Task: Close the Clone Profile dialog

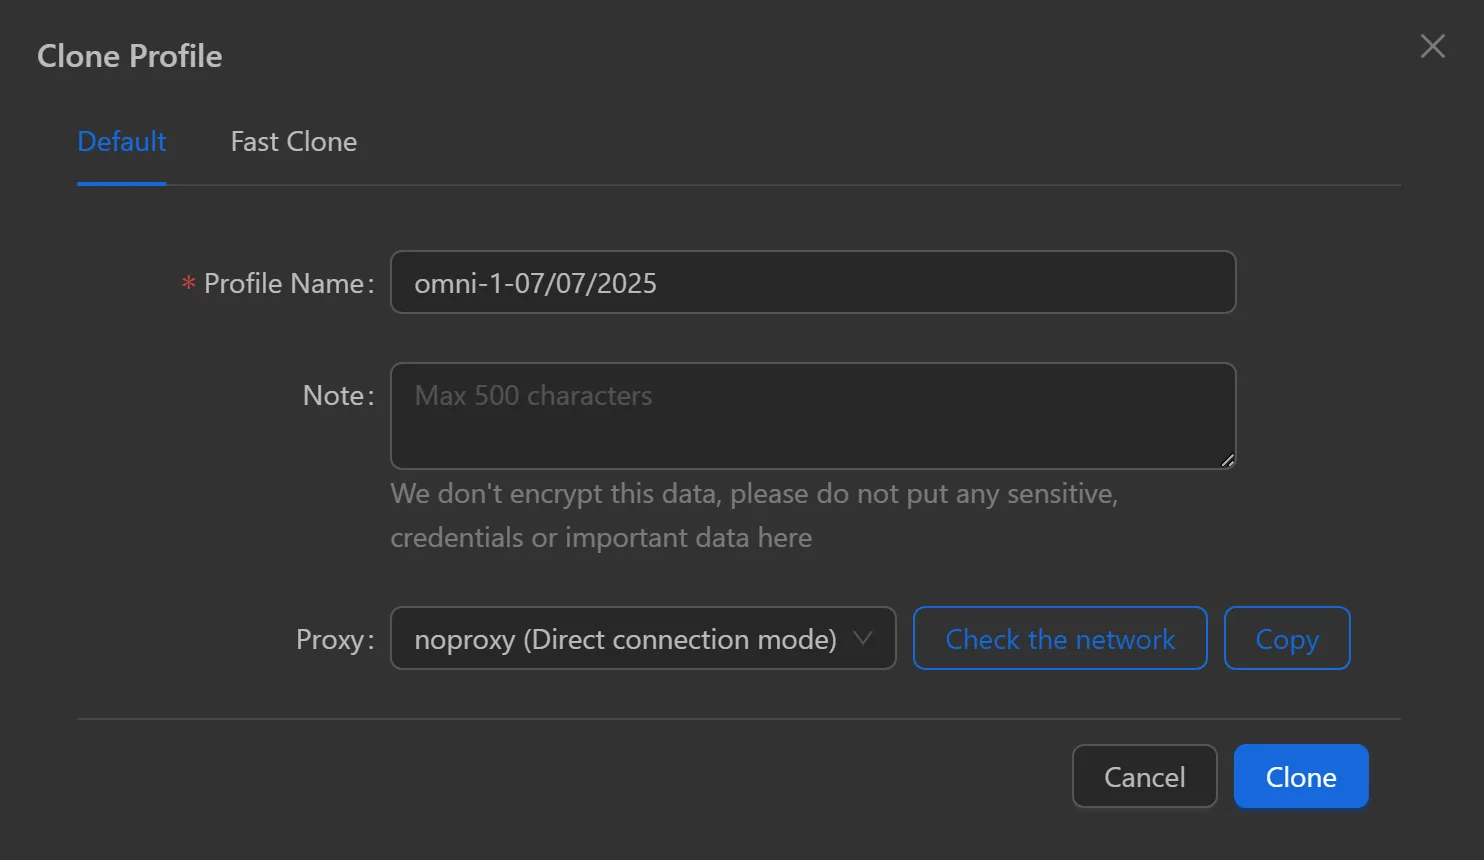Action: [x=1432, y=46]
